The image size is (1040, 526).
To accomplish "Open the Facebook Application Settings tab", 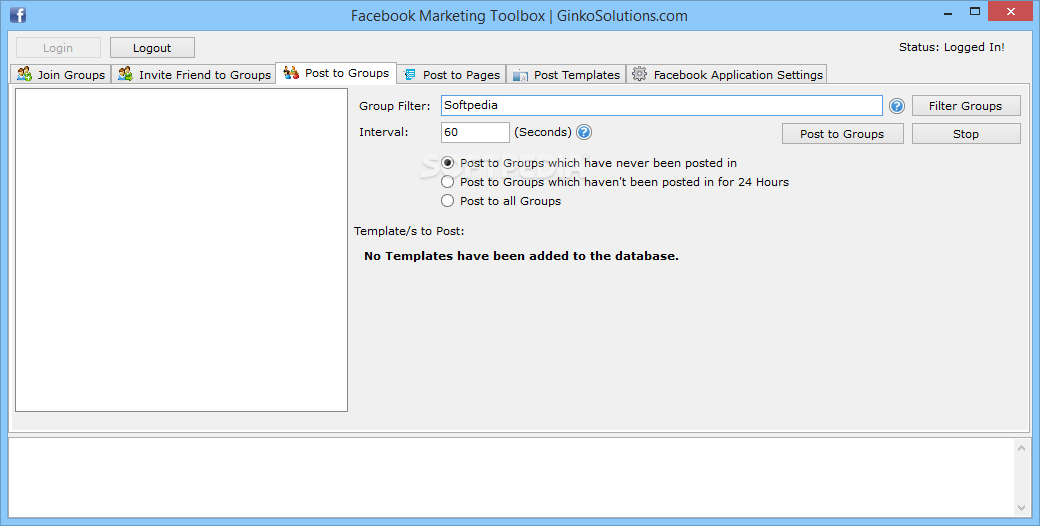I will click(x=738, y=75).
